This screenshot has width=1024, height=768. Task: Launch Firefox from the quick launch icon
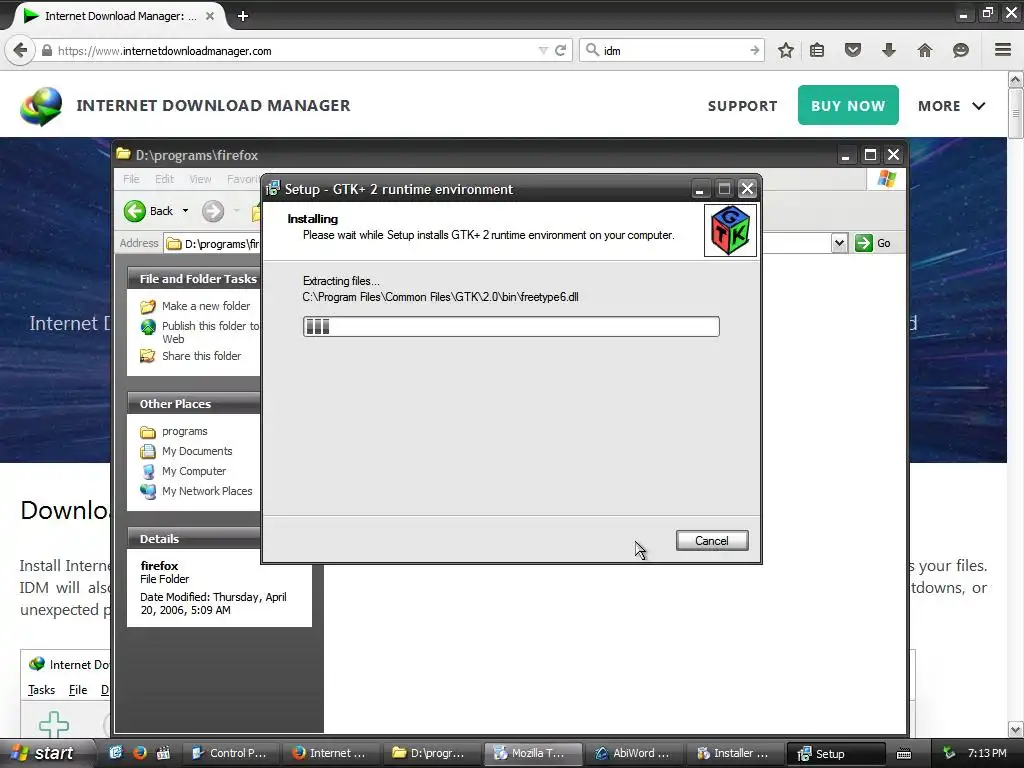(x=139, y=753)
